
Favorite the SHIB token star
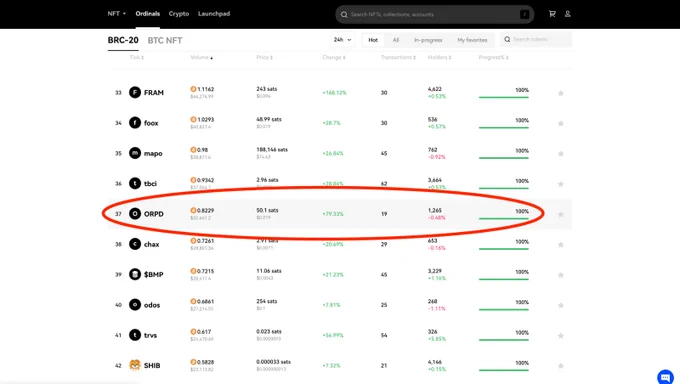[561, 366]
